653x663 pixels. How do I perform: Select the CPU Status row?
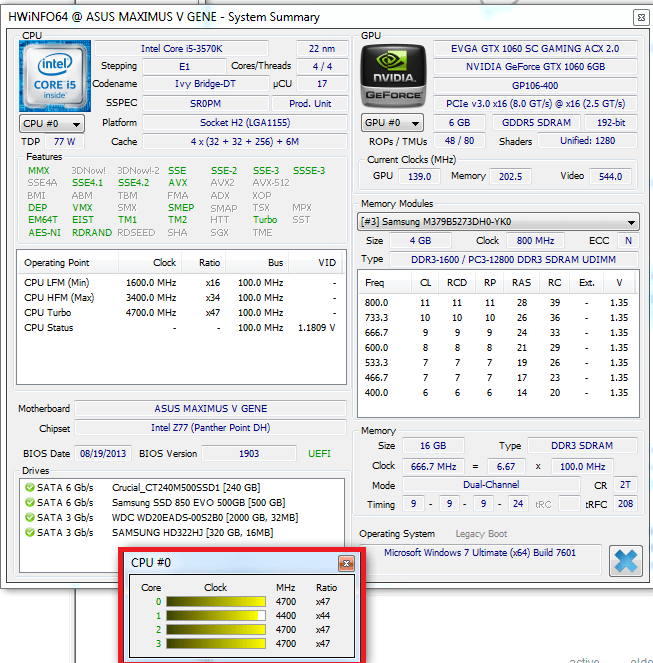point(181,328)
